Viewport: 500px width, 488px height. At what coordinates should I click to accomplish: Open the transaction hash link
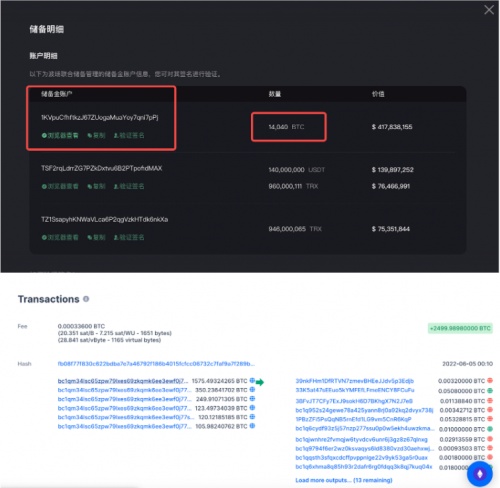(156, 364)
